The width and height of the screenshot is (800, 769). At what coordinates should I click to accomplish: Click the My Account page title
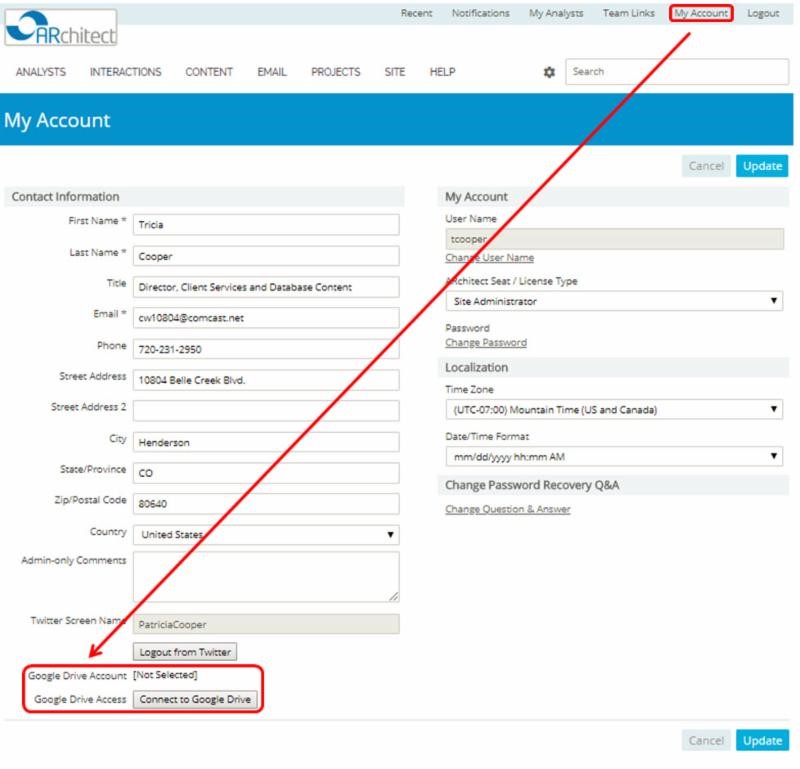pyautogui.click(x=57, y=120)
